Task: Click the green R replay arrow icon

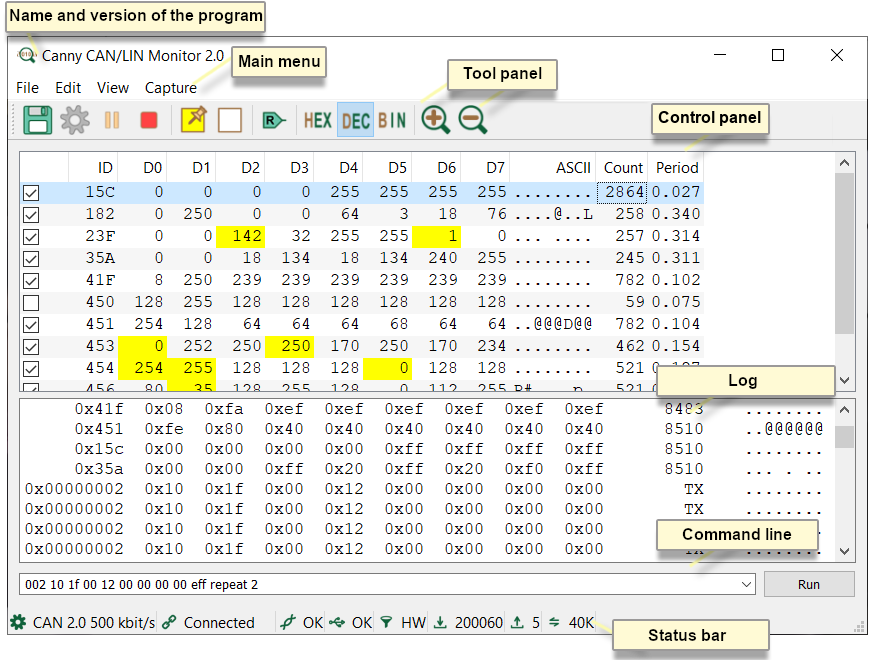Action: pyautogui.click(x=273, y=120)
